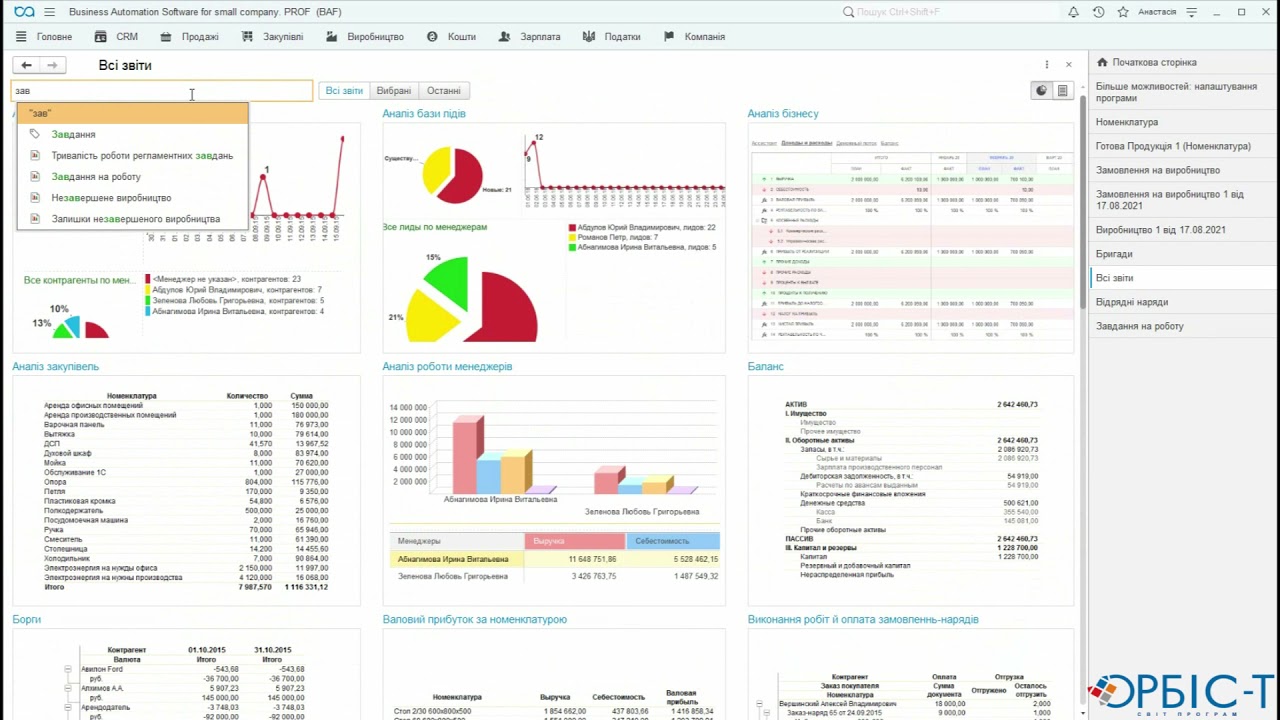Open the Аналіз бізнесу report
This screenshot has width=1280, height=720.
[x=783, y=114]
